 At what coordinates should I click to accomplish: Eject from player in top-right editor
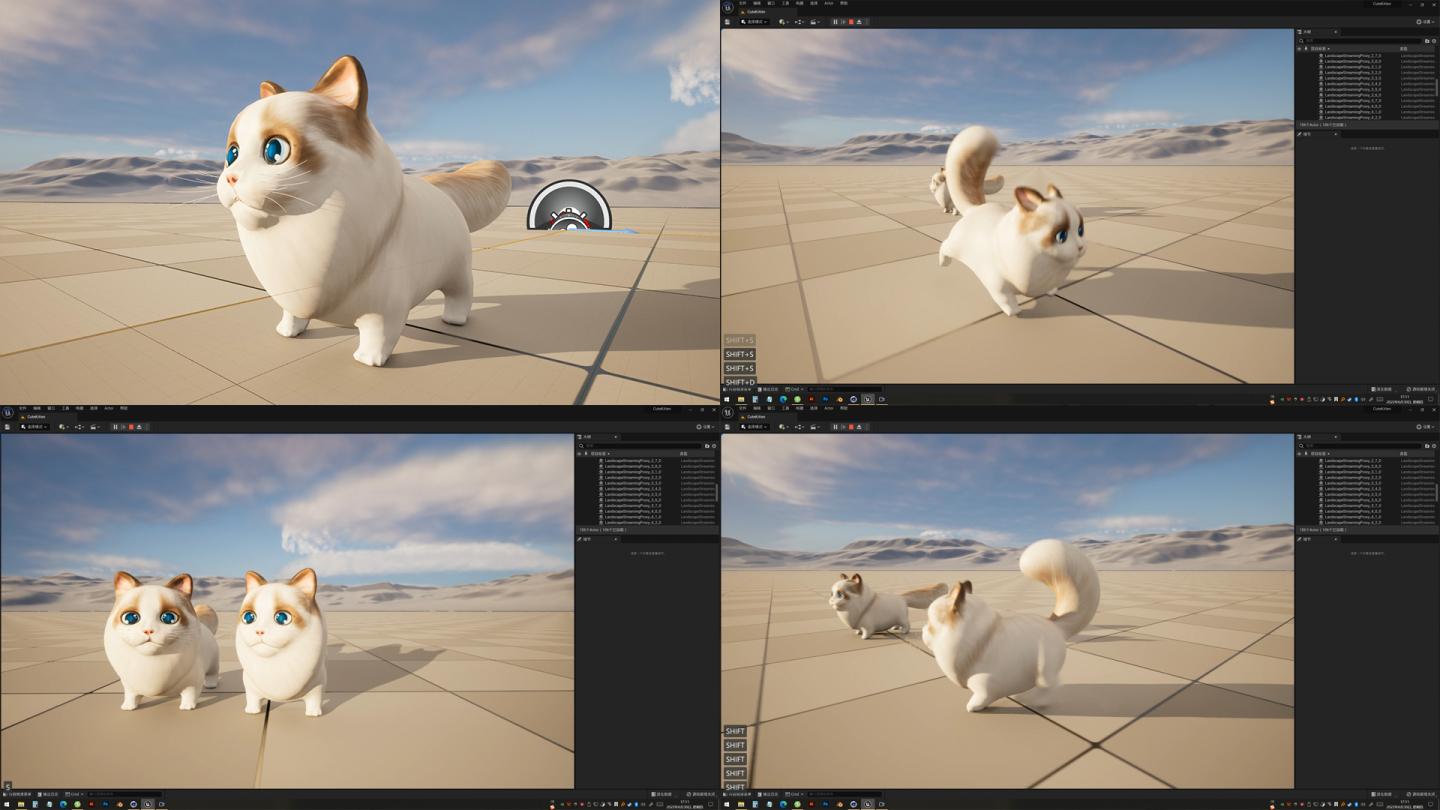point(859,22)
